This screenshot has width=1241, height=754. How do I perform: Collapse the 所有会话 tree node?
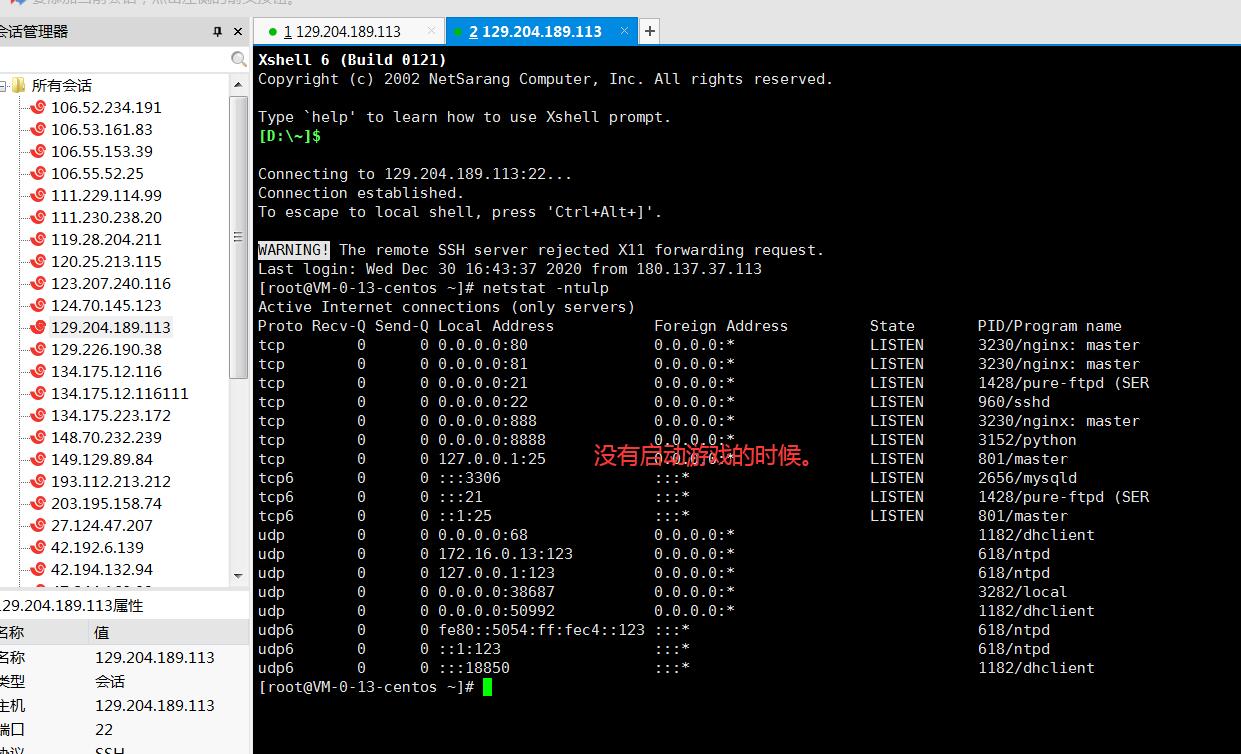4,85
